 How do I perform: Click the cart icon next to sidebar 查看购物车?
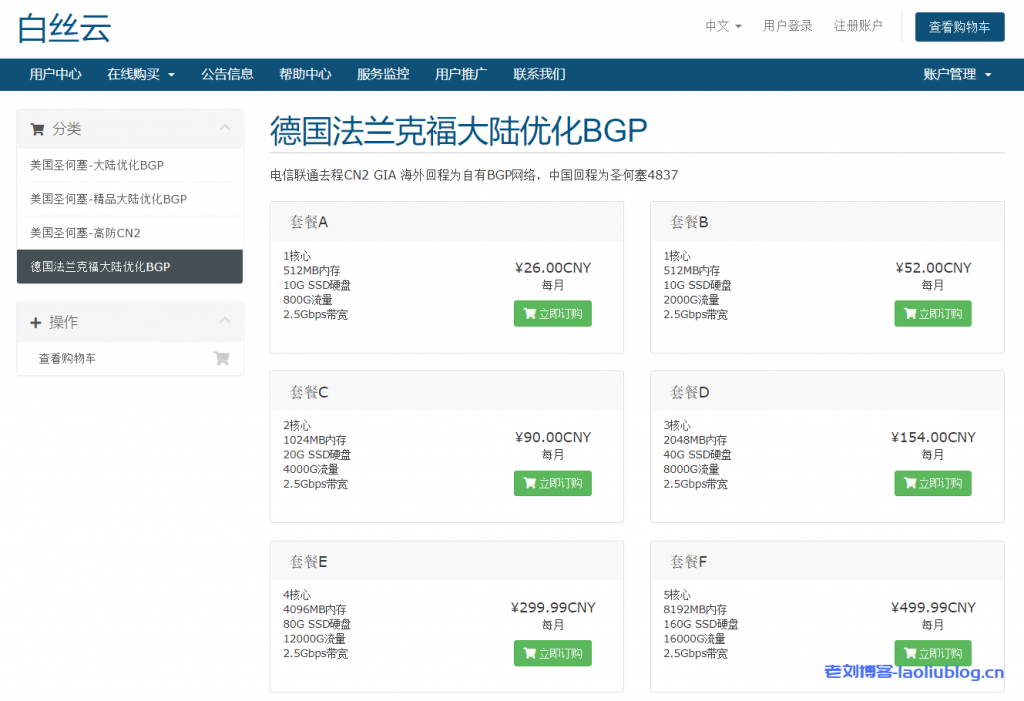[221, 357]
